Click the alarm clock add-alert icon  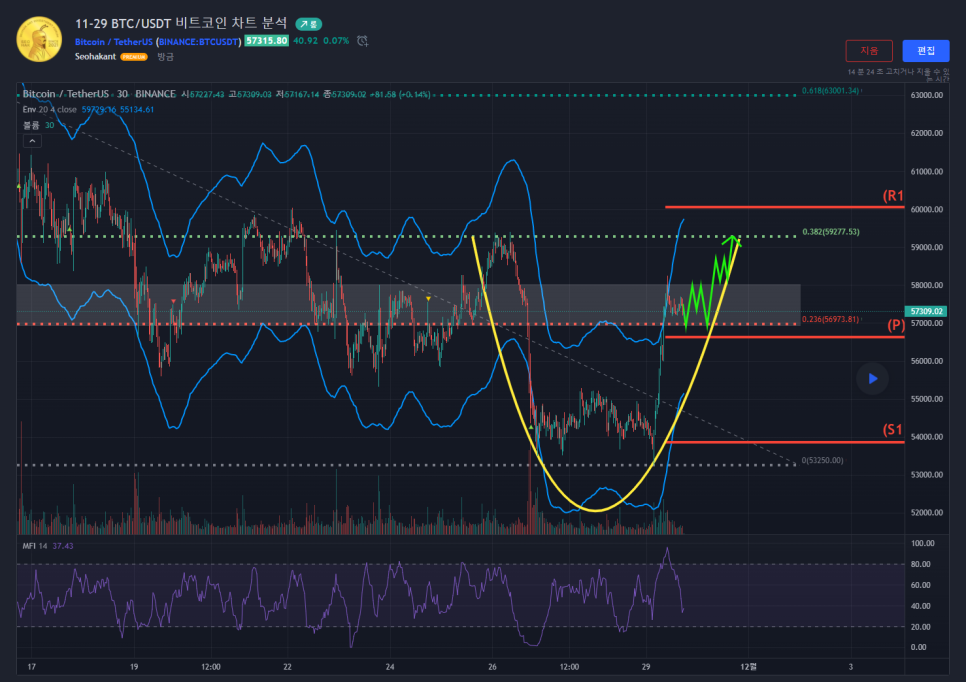[x=362, y=41]
